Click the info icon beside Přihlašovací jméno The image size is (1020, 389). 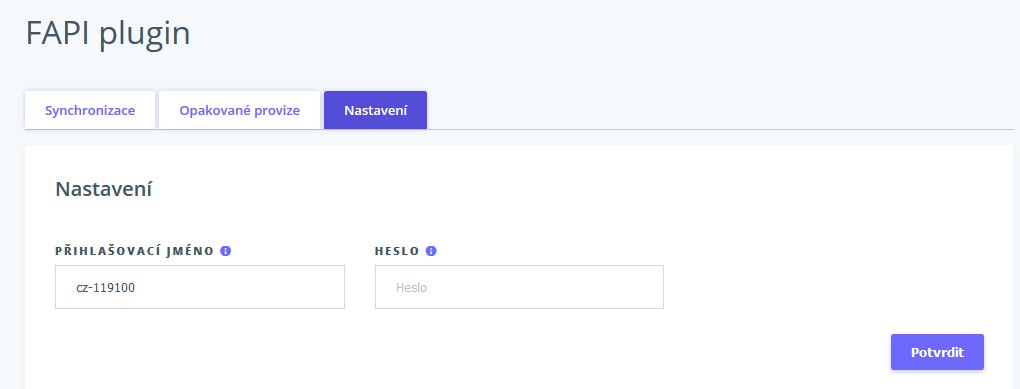point(226,251)
